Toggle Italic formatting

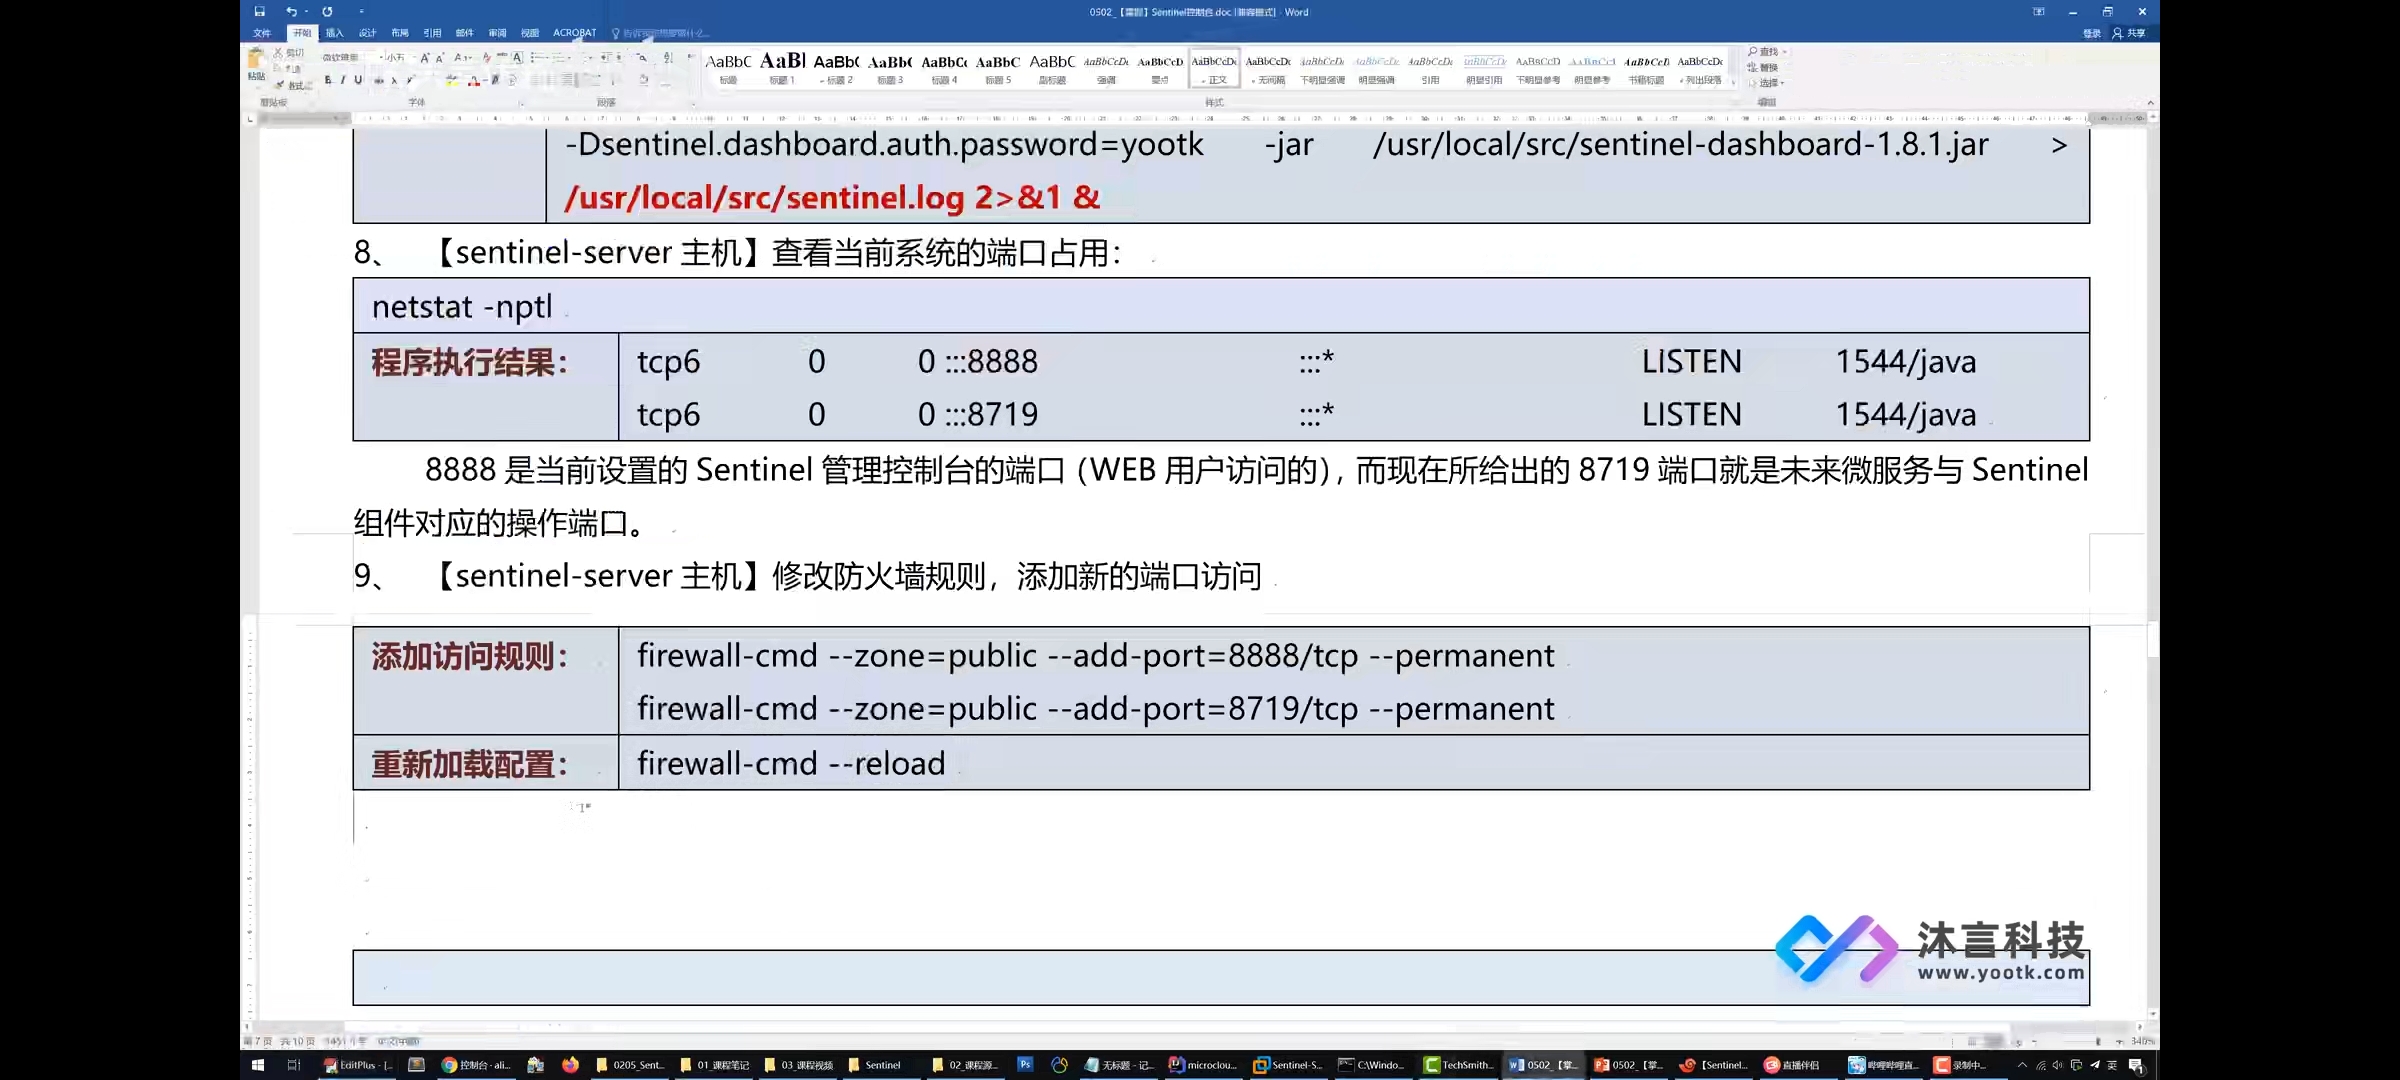pos(343,80)
